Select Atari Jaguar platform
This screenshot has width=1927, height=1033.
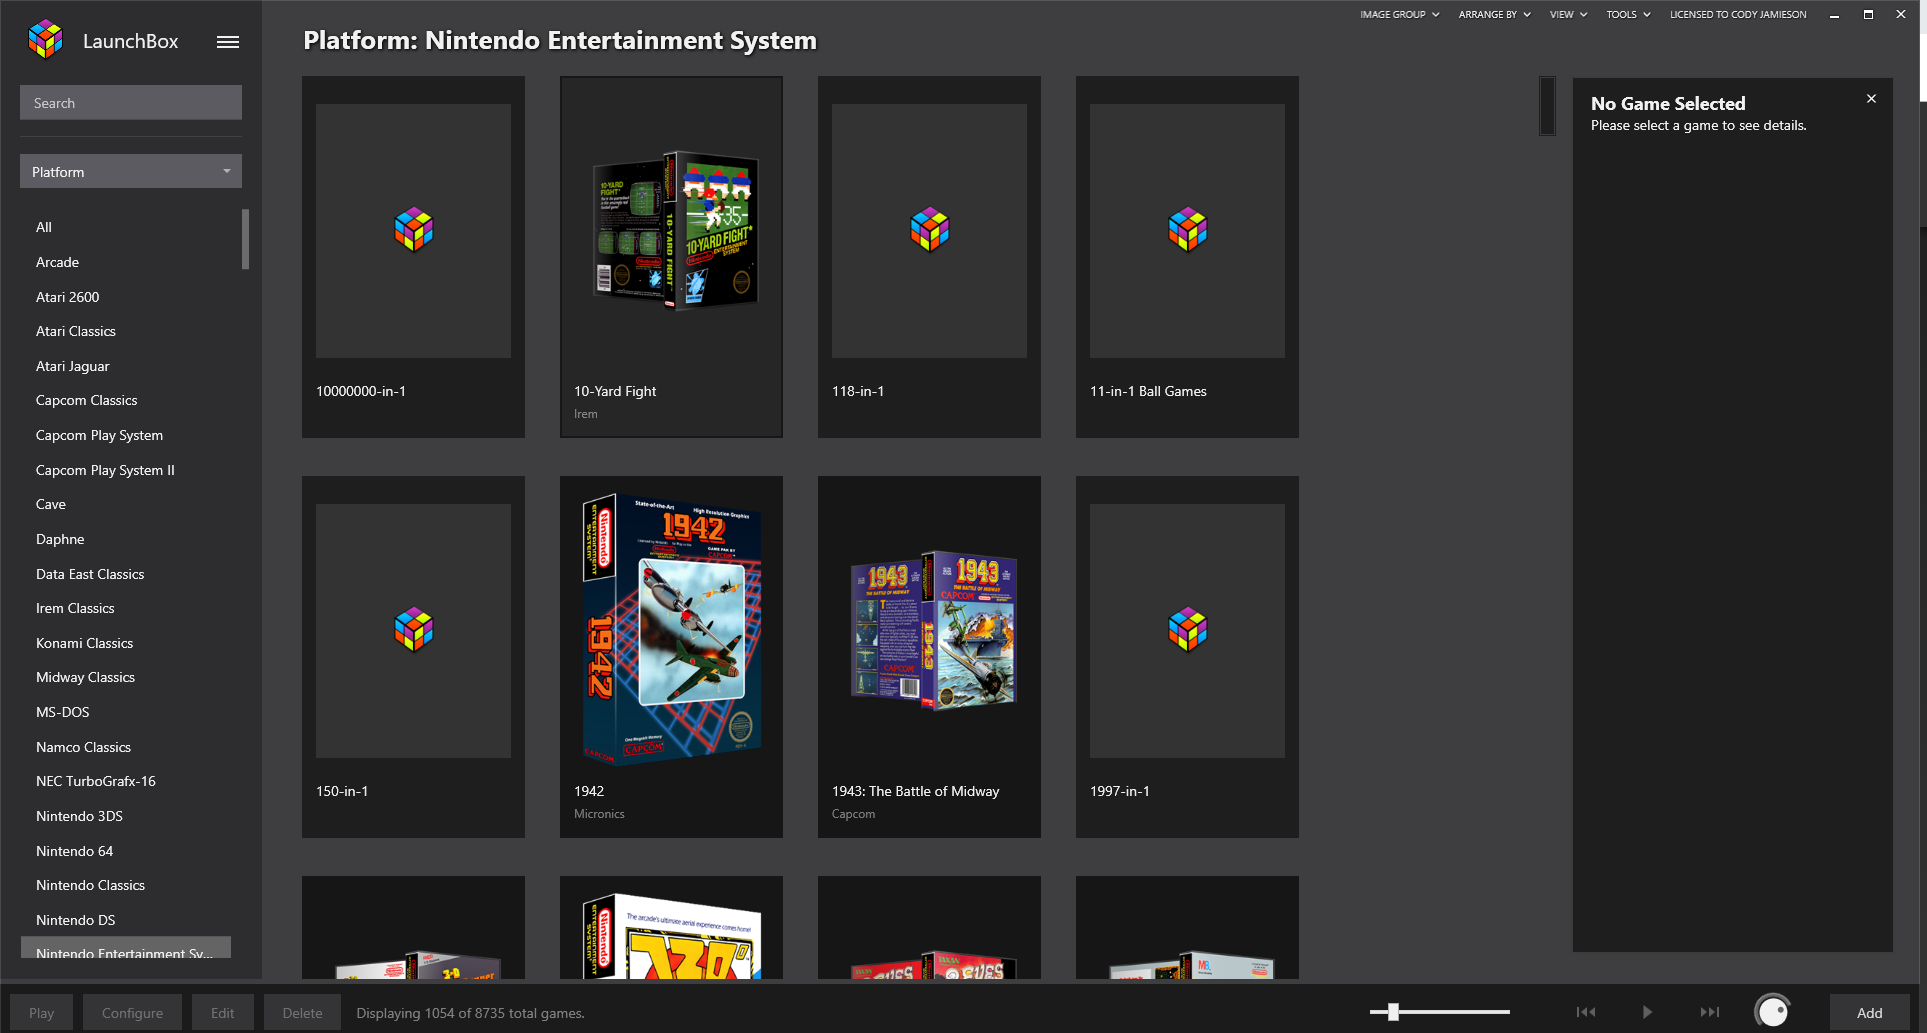tap(73, 366)
